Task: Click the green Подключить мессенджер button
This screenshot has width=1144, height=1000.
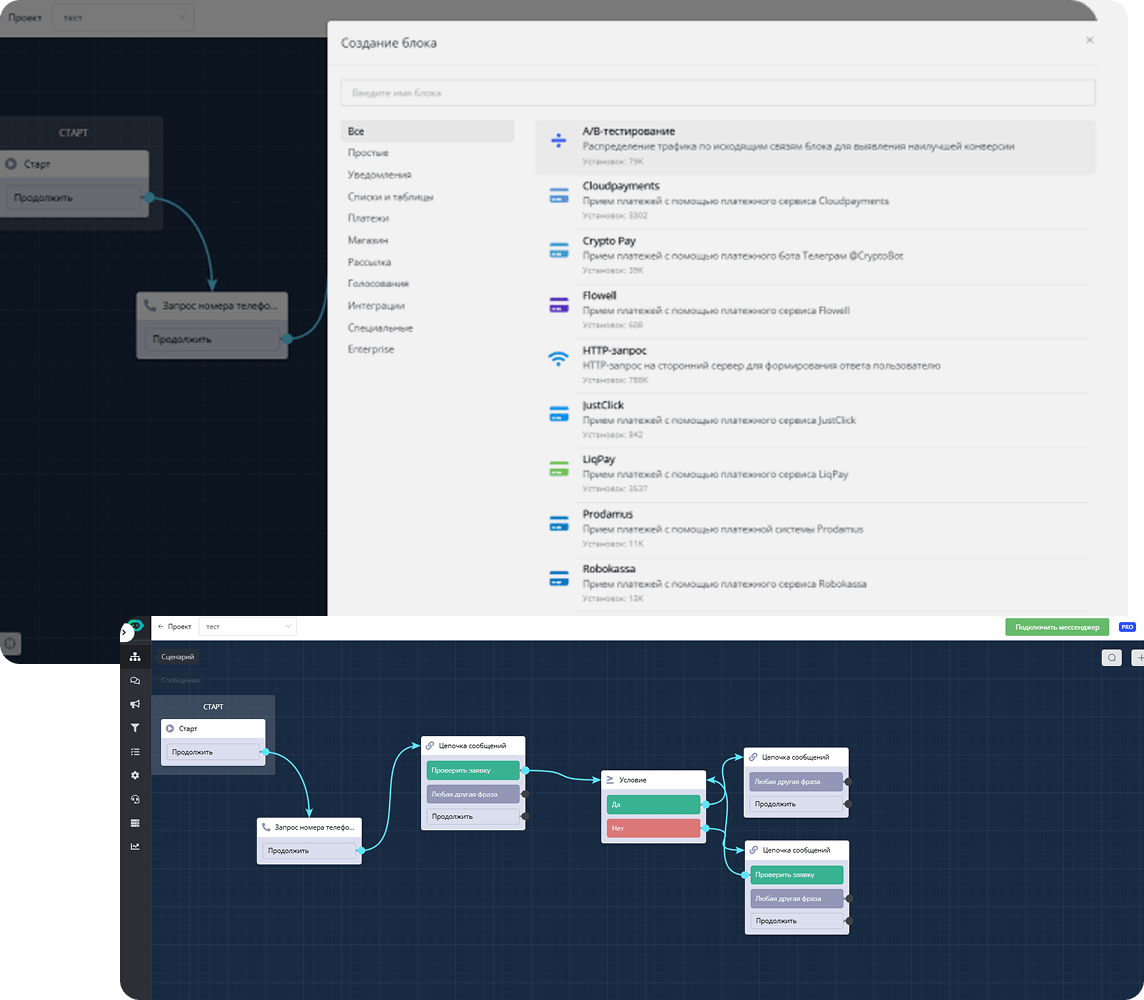Action: (1057, 627)
